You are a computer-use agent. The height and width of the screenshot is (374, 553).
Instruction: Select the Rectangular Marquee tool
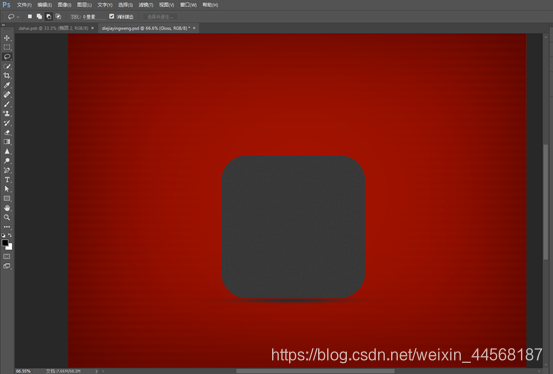click(x=7, y=47)
